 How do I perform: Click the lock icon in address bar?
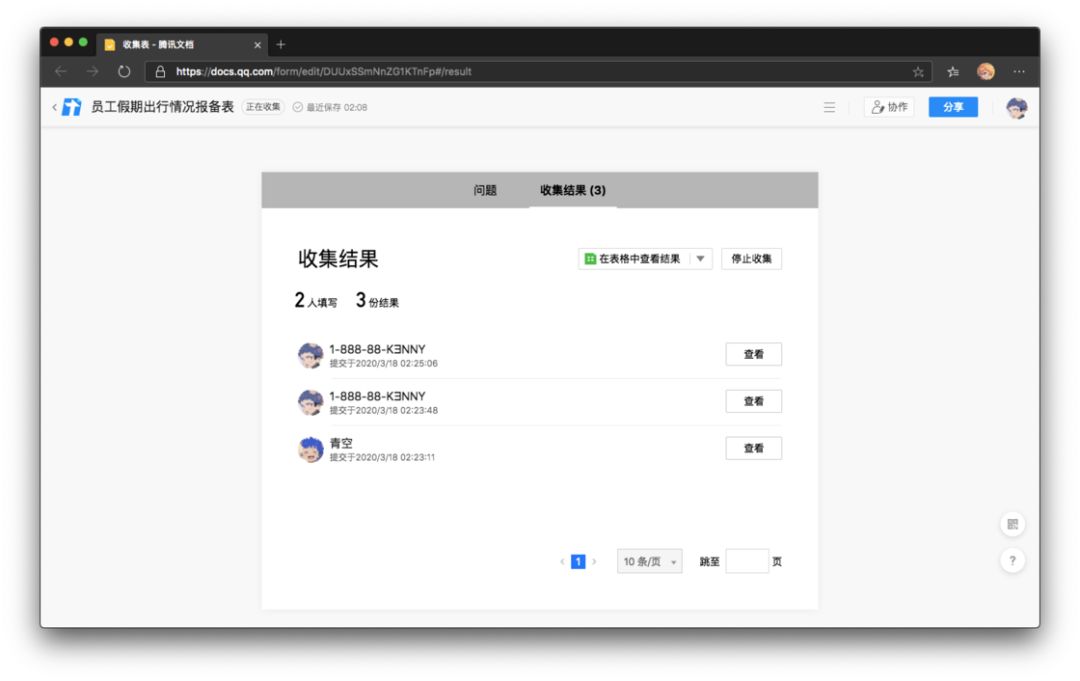[160, 72]
